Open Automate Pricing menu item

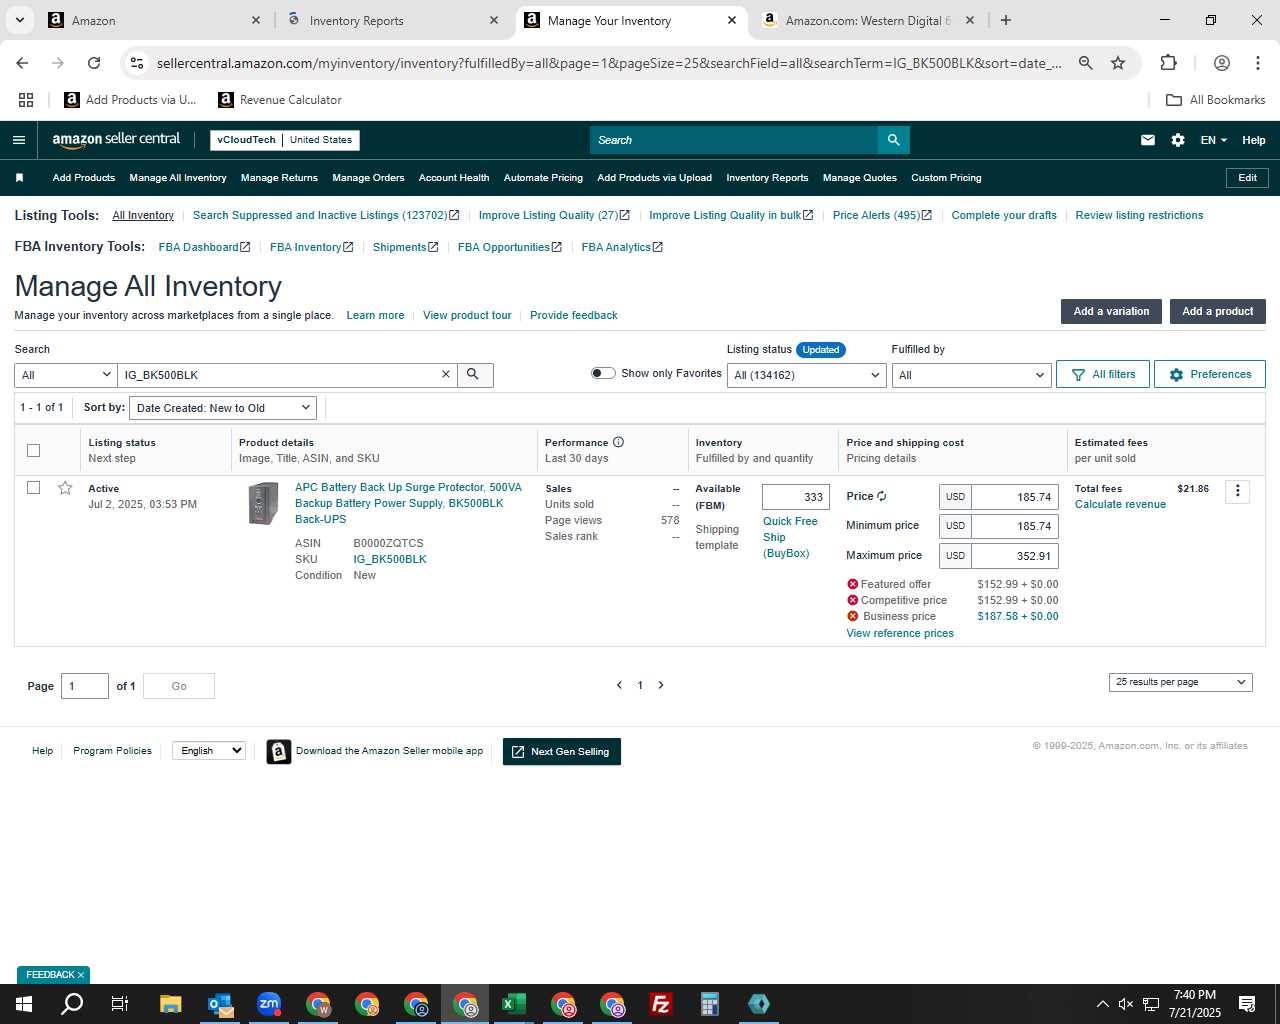tap(543, 178)
